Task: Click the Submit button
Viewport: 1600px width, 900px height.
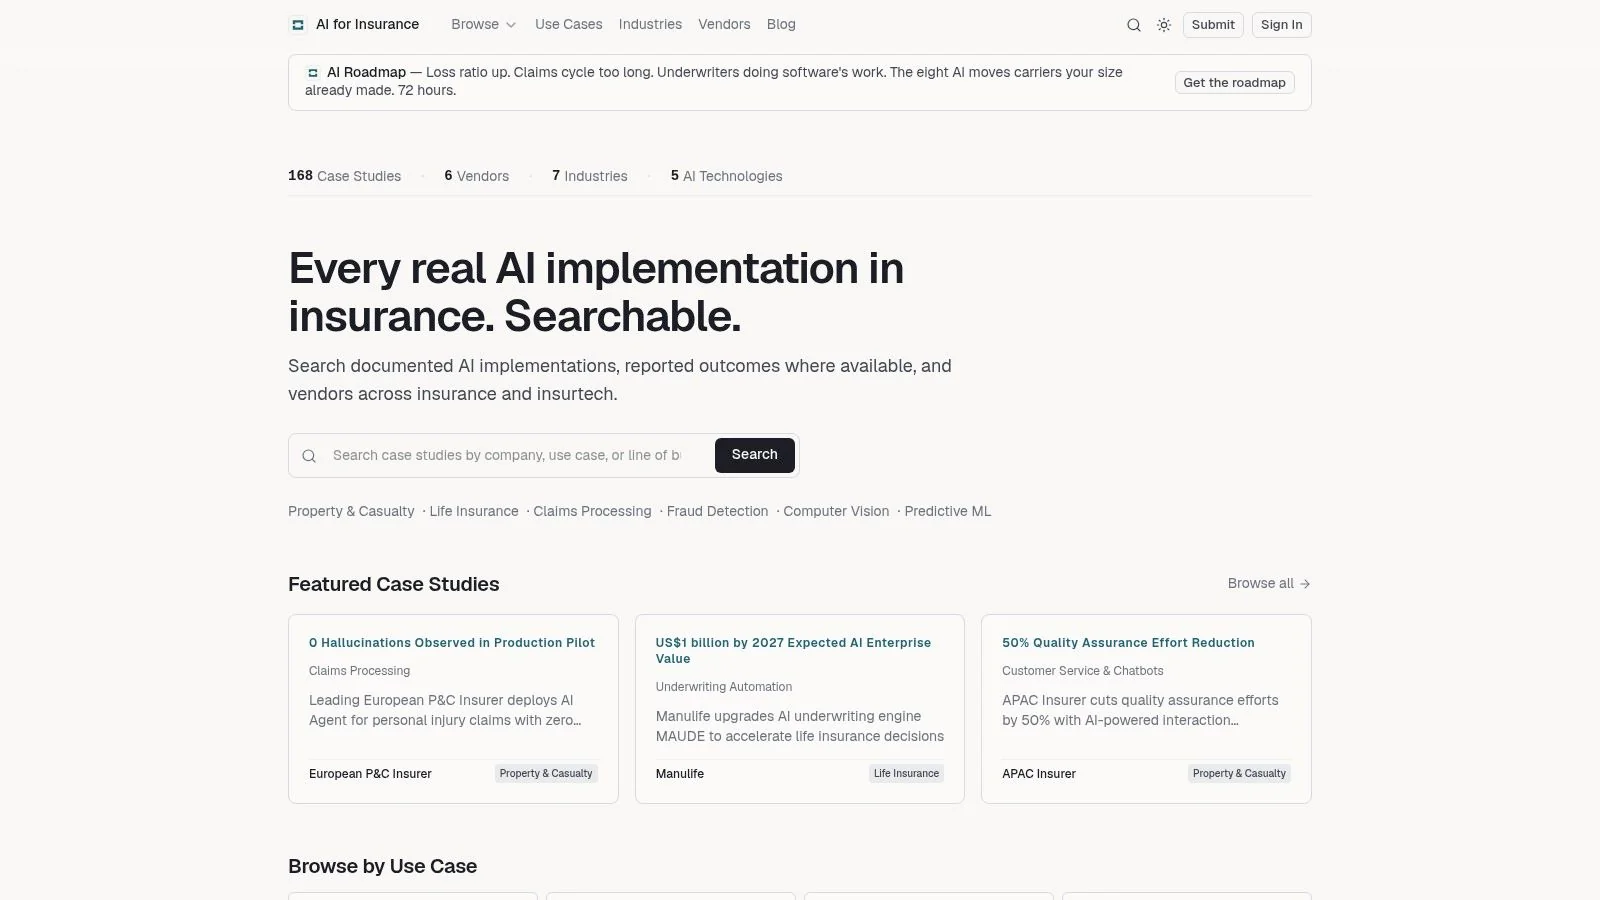Action: [1213, 25]
